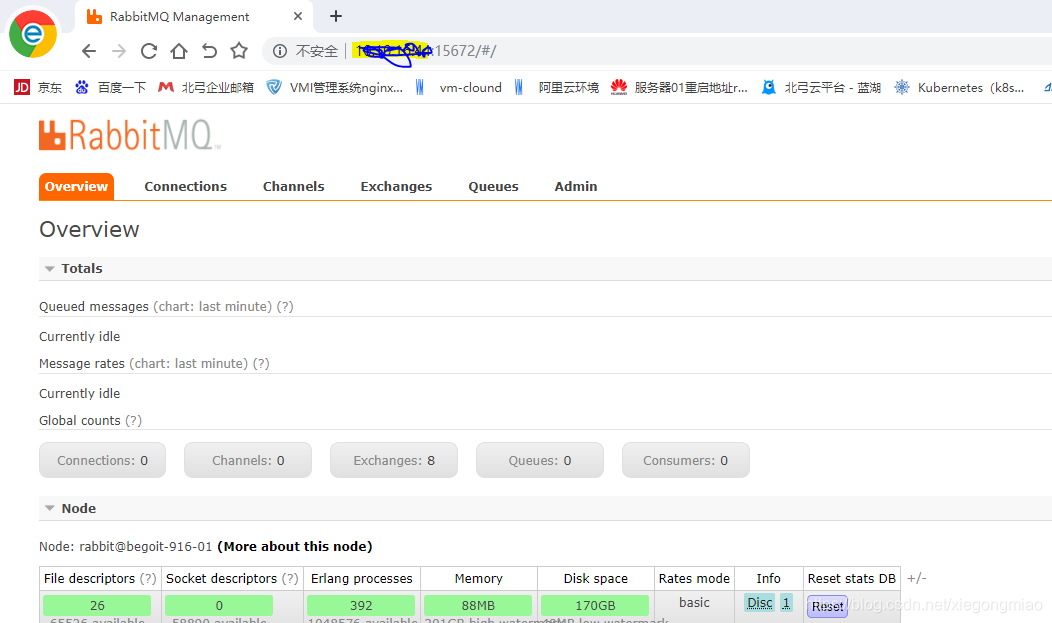This screenshot has width=1052, height=623.
Task: Open the More about this node link
Action: click(x=294, y=546)
